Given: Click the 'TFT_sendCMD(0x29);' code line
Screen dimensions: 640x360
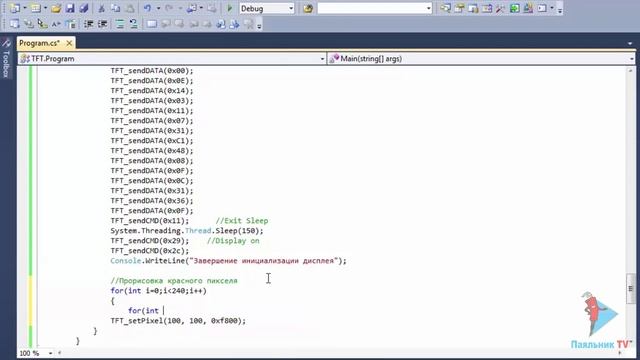Looking at the screenshot, I should point(150,241).
